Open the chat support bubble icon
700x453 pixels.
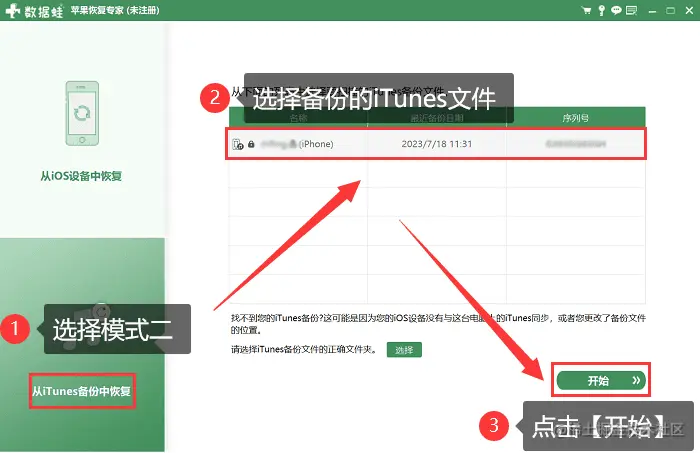click(616, 10)
